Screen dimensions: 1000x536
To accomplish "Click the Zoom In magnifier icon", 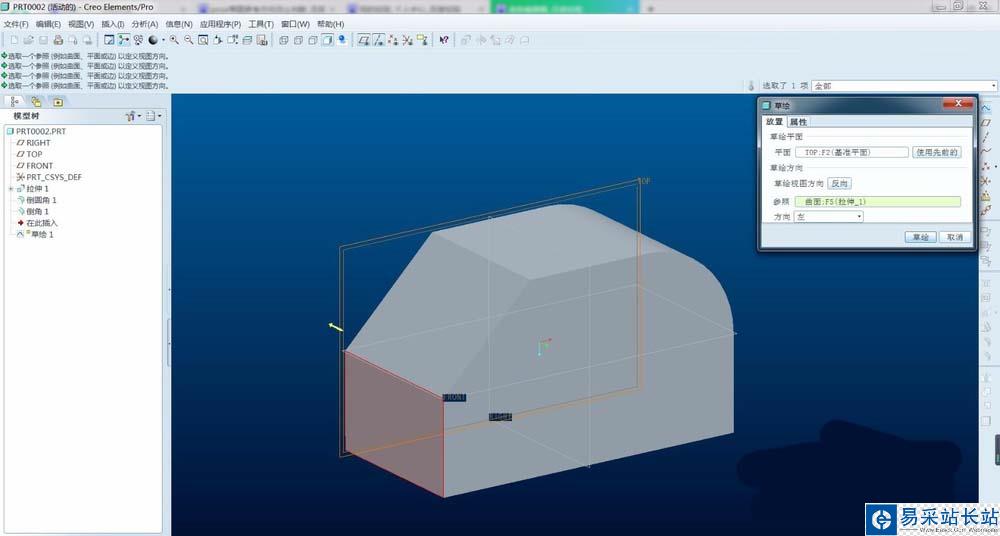I will [x=174, y=40].
